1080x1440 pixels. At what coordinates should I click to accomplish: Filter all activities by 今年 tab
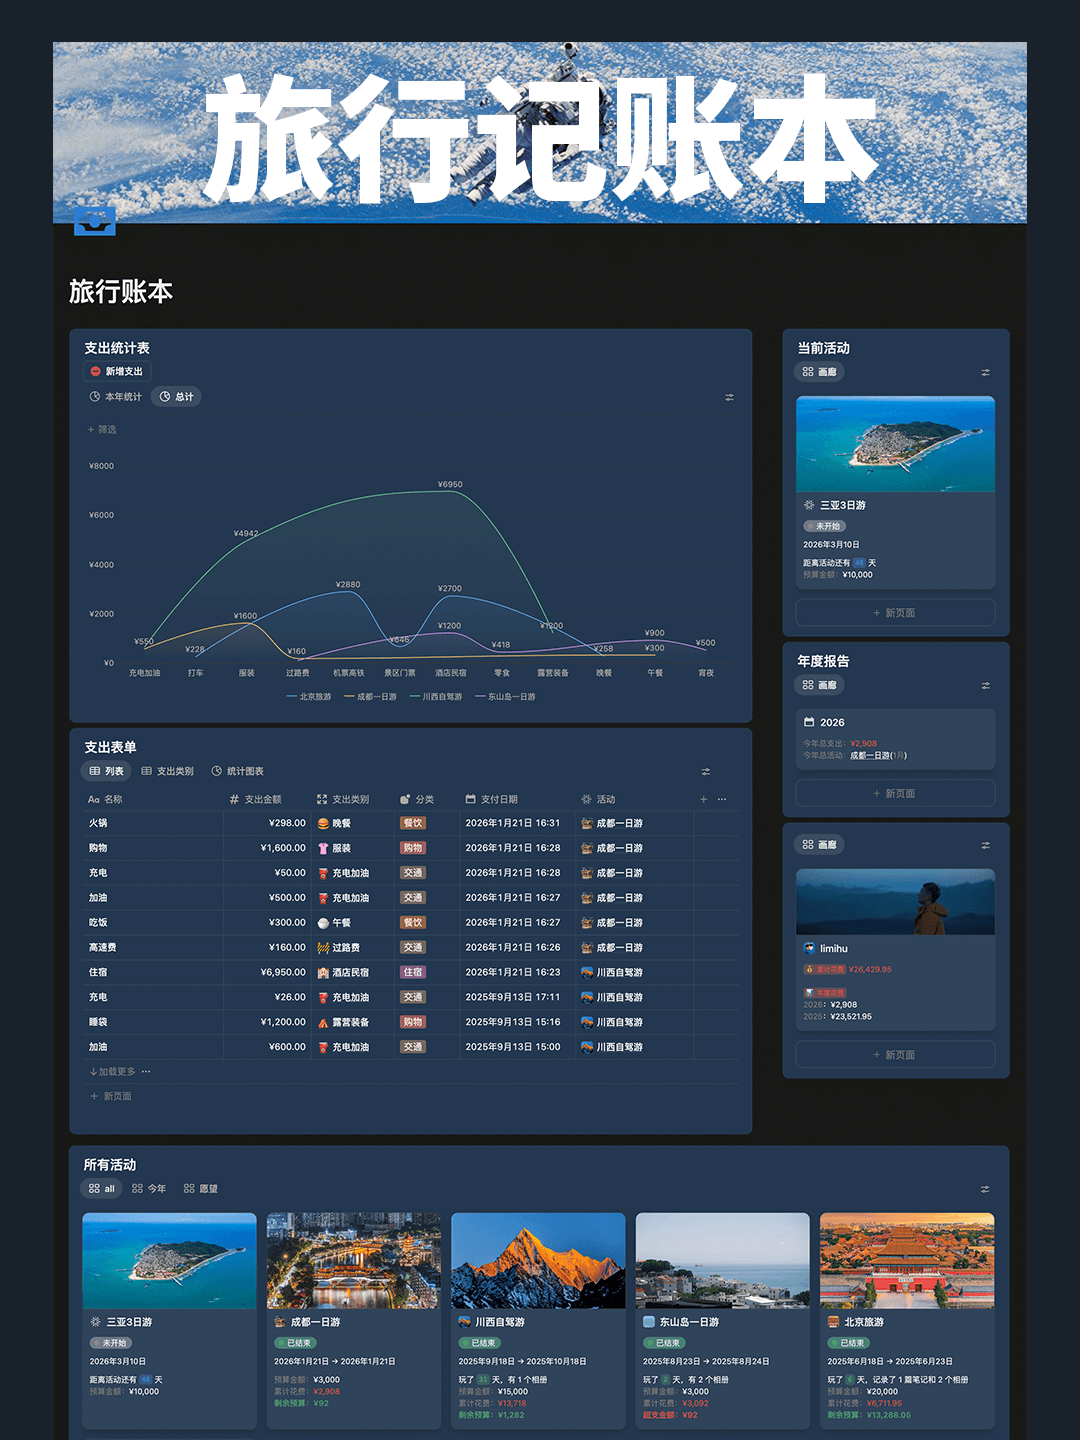point(149,1189)
